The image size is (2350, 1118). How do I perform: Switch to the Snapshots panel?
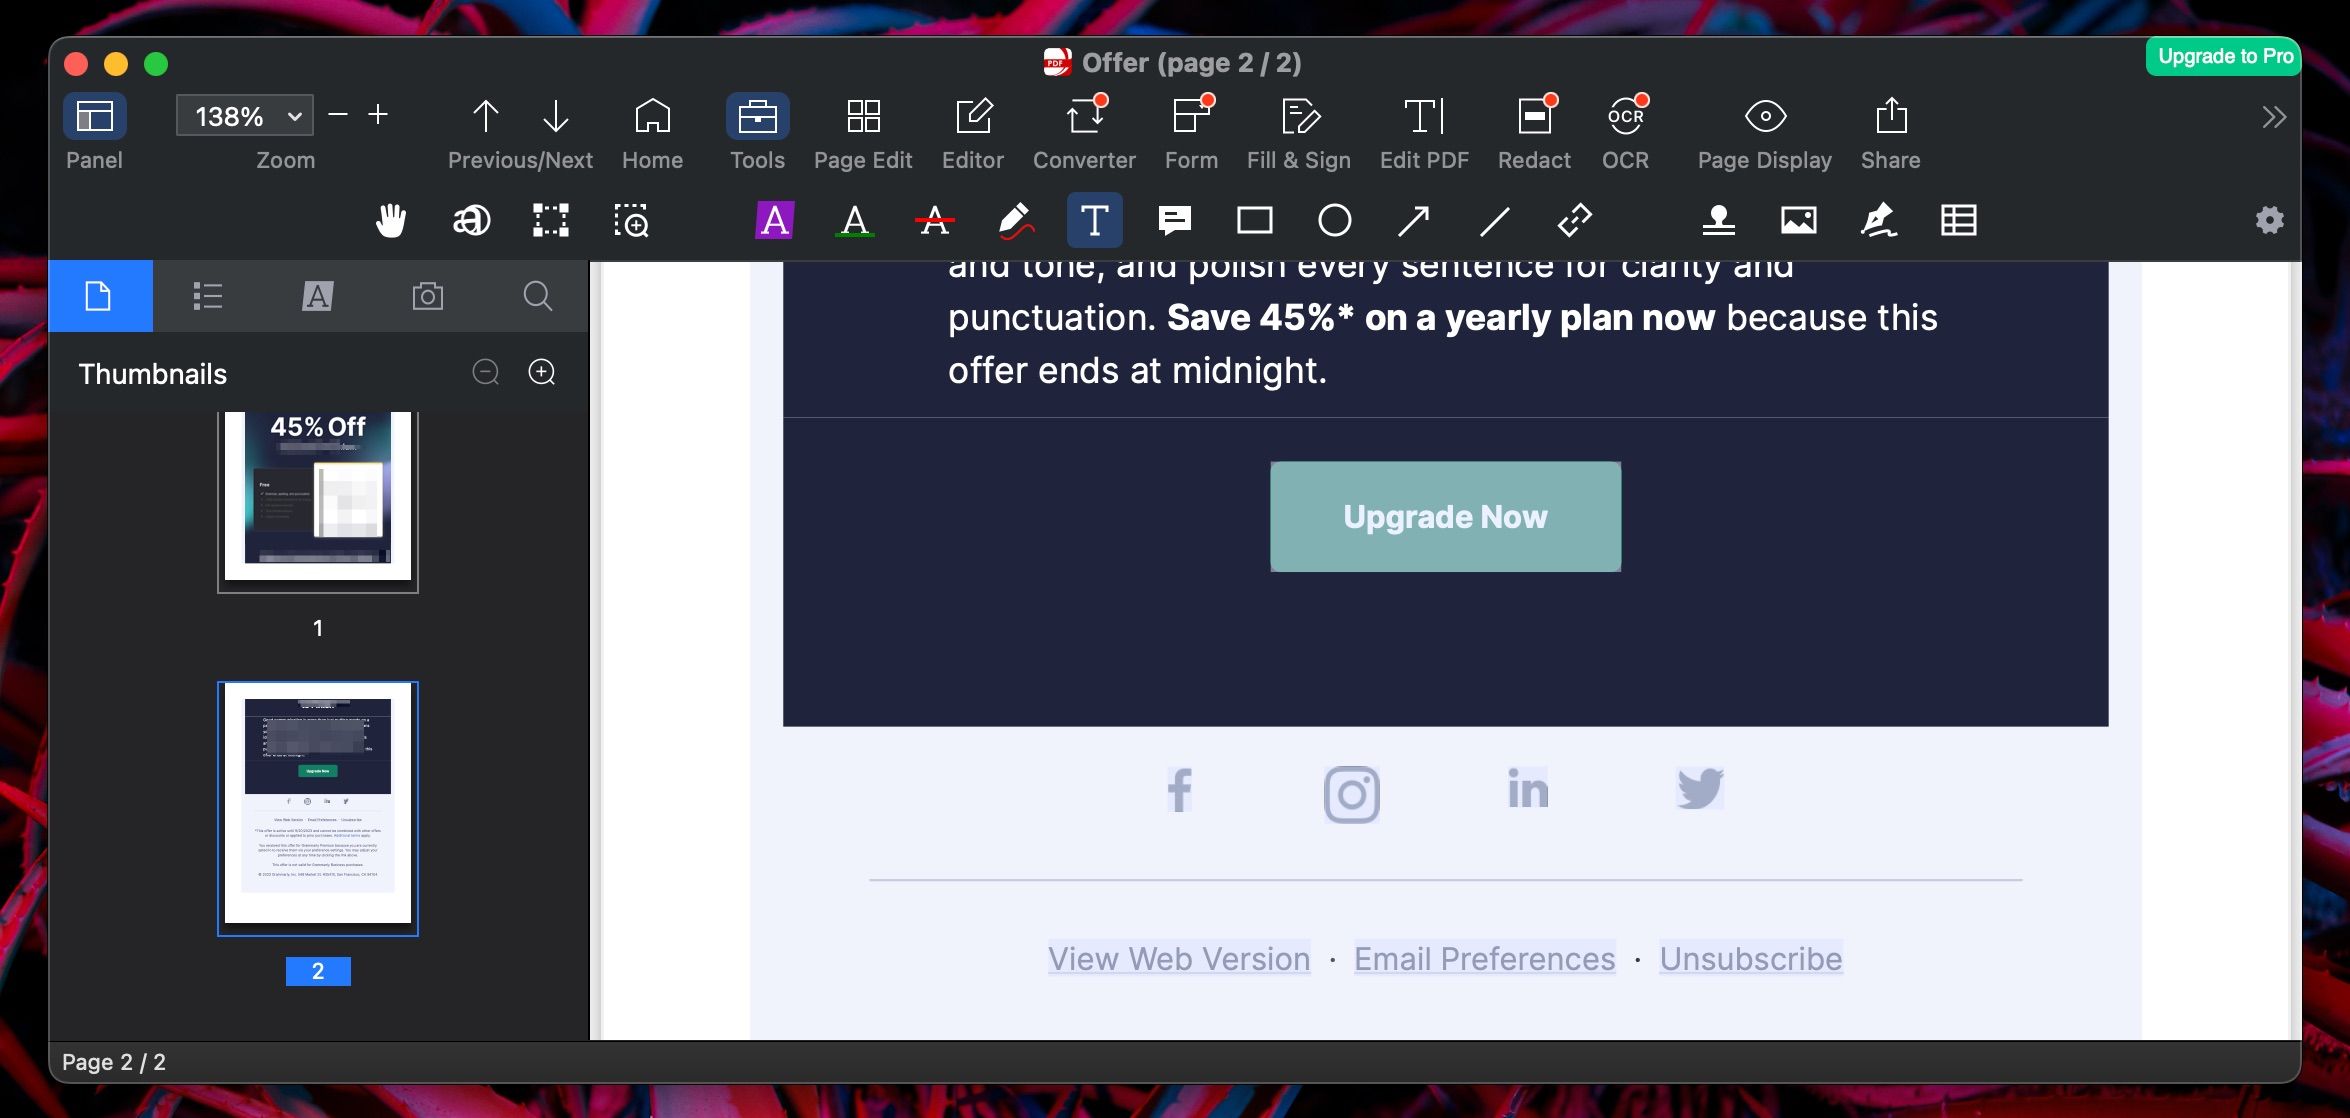click(428, 296)
